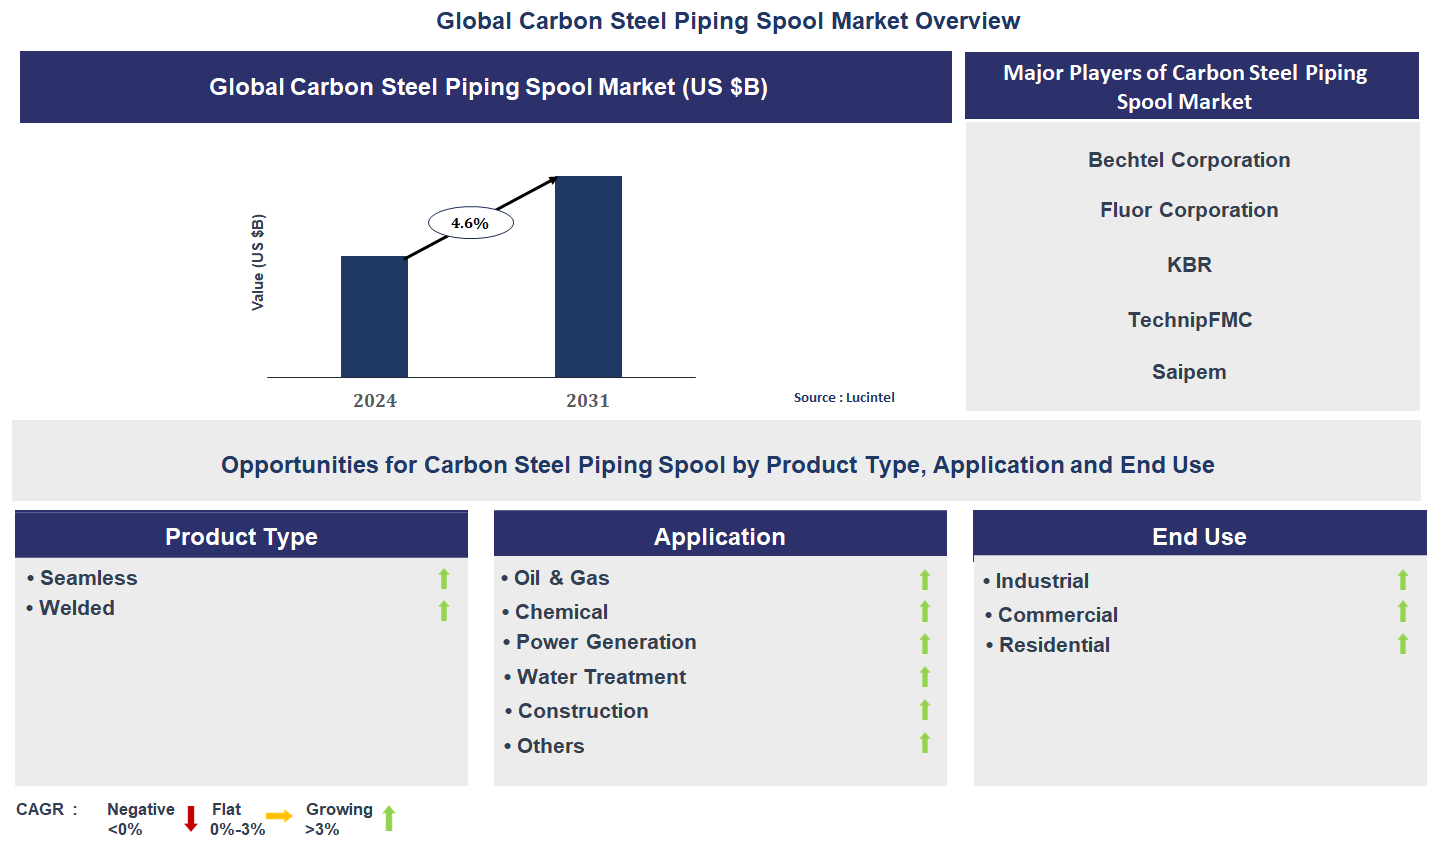Image resolution: width=1443 pixels, height=847 pixels.
Task: Click the 4.6% CAGR bubble
Action: point(470,222)
